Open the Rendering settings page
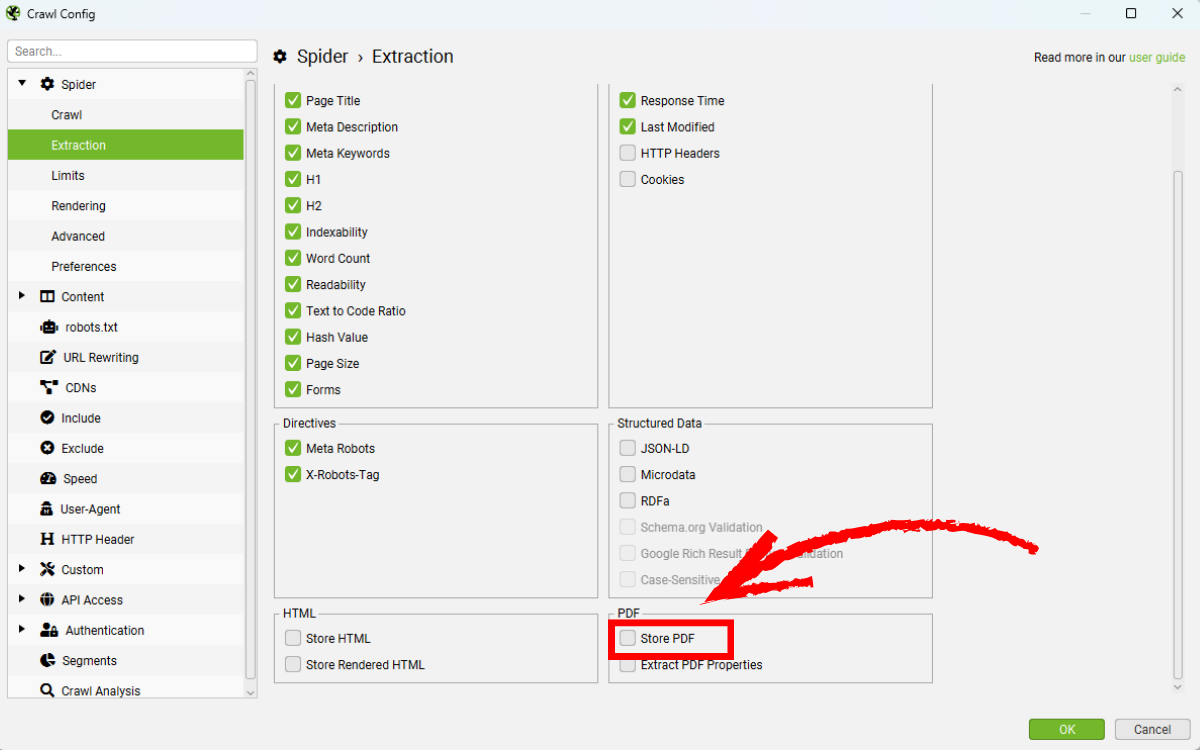This screenshot has height=750, width=1200. [79, 206]
